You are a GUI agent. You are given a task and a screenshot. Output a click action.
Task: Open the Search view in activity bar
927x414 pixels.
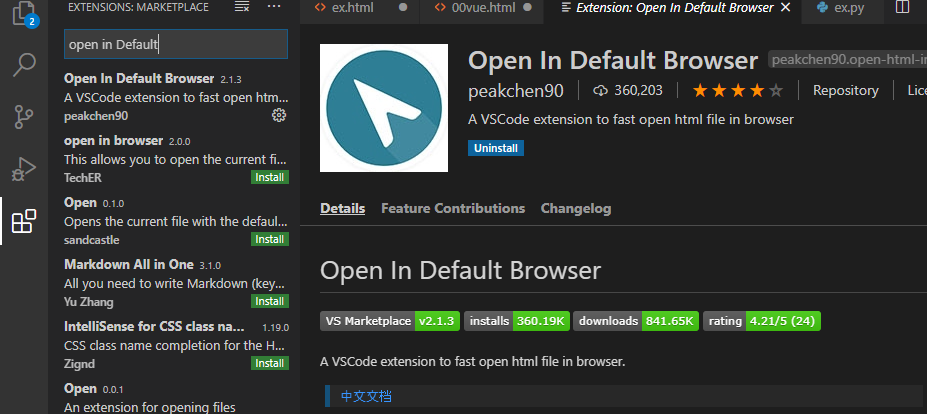tap(24, 65)
